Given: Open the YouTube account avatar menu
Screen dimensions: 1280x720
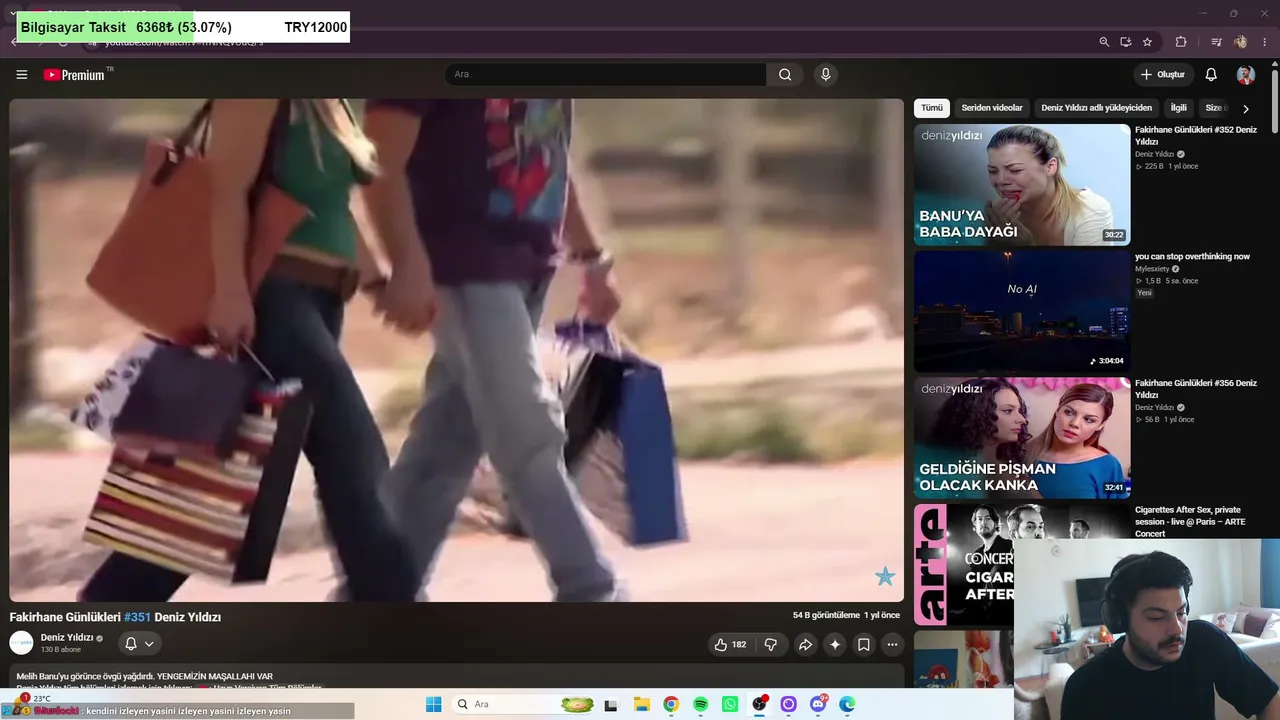Looking at the screenshot, I should (x=1245, y=75).
